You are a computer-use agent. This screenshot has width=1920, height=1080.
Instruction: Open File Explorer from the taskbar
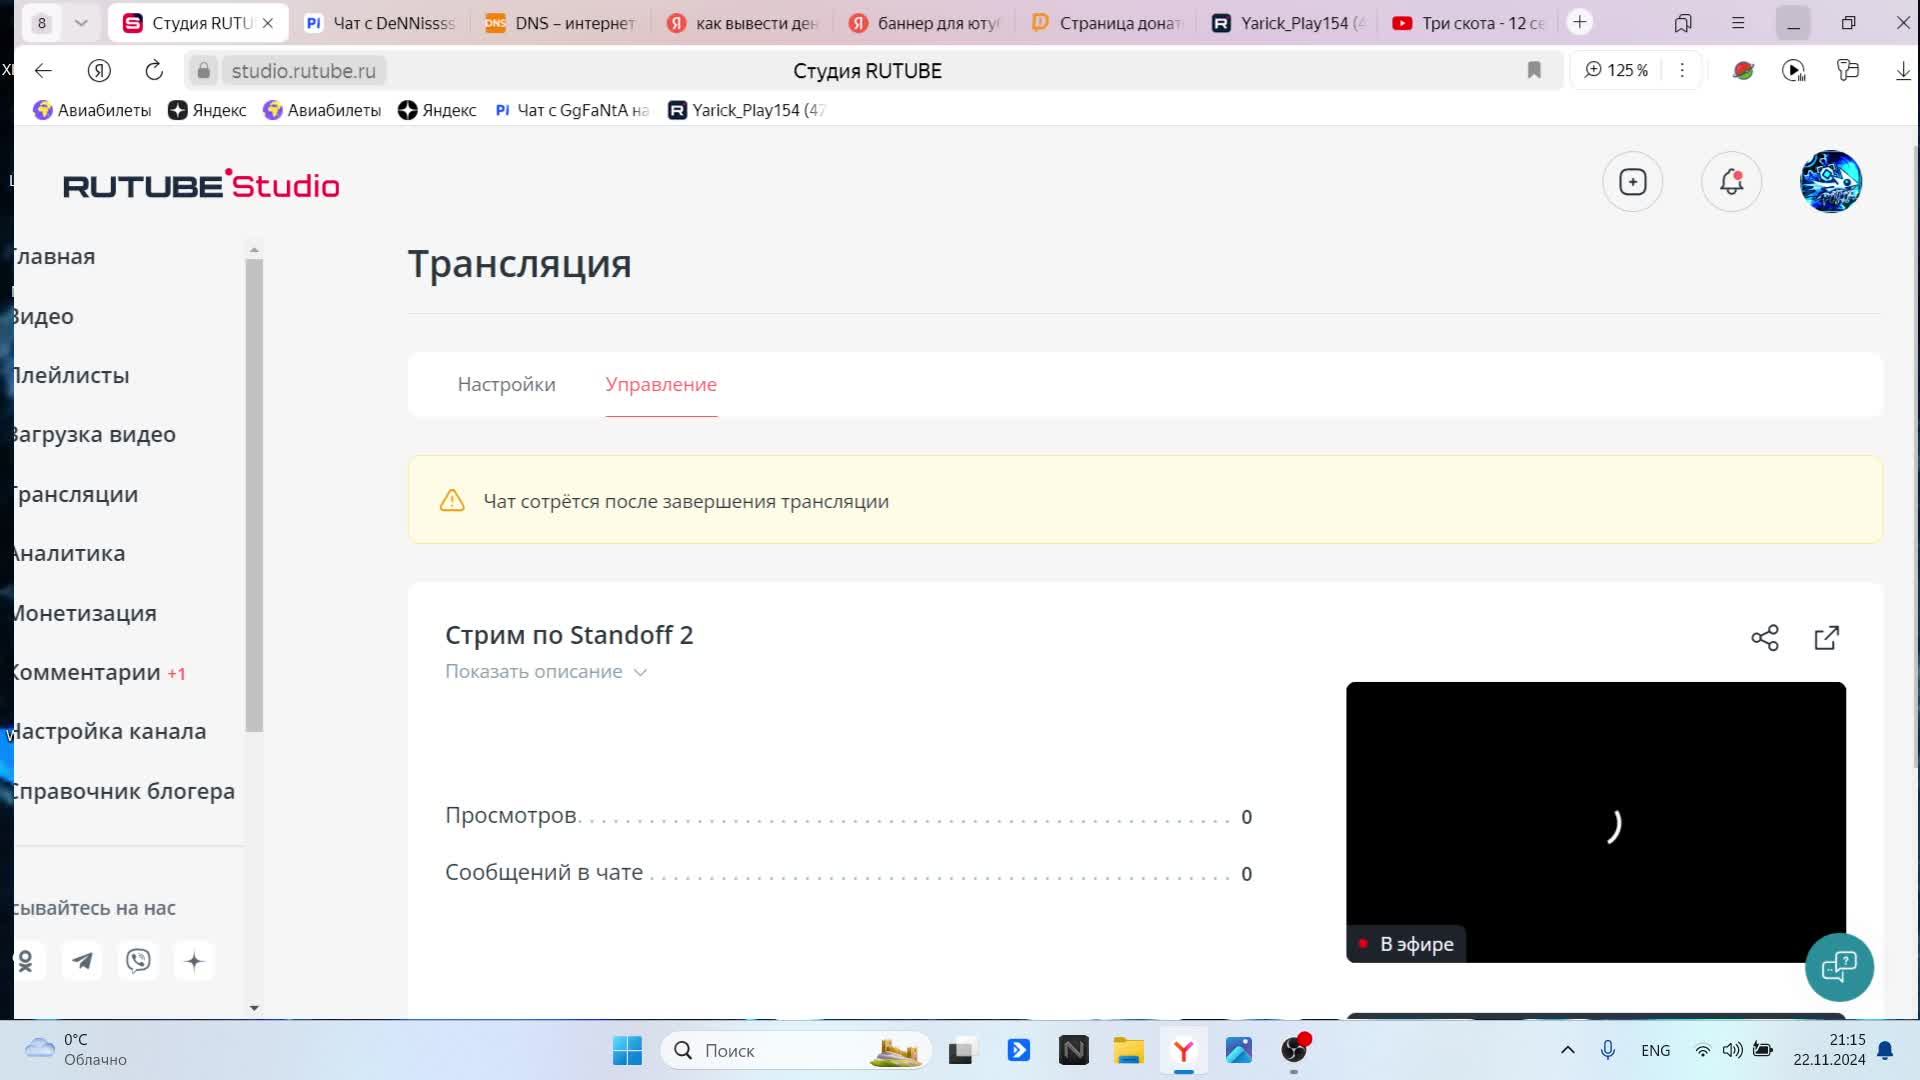point(1129,1050)
